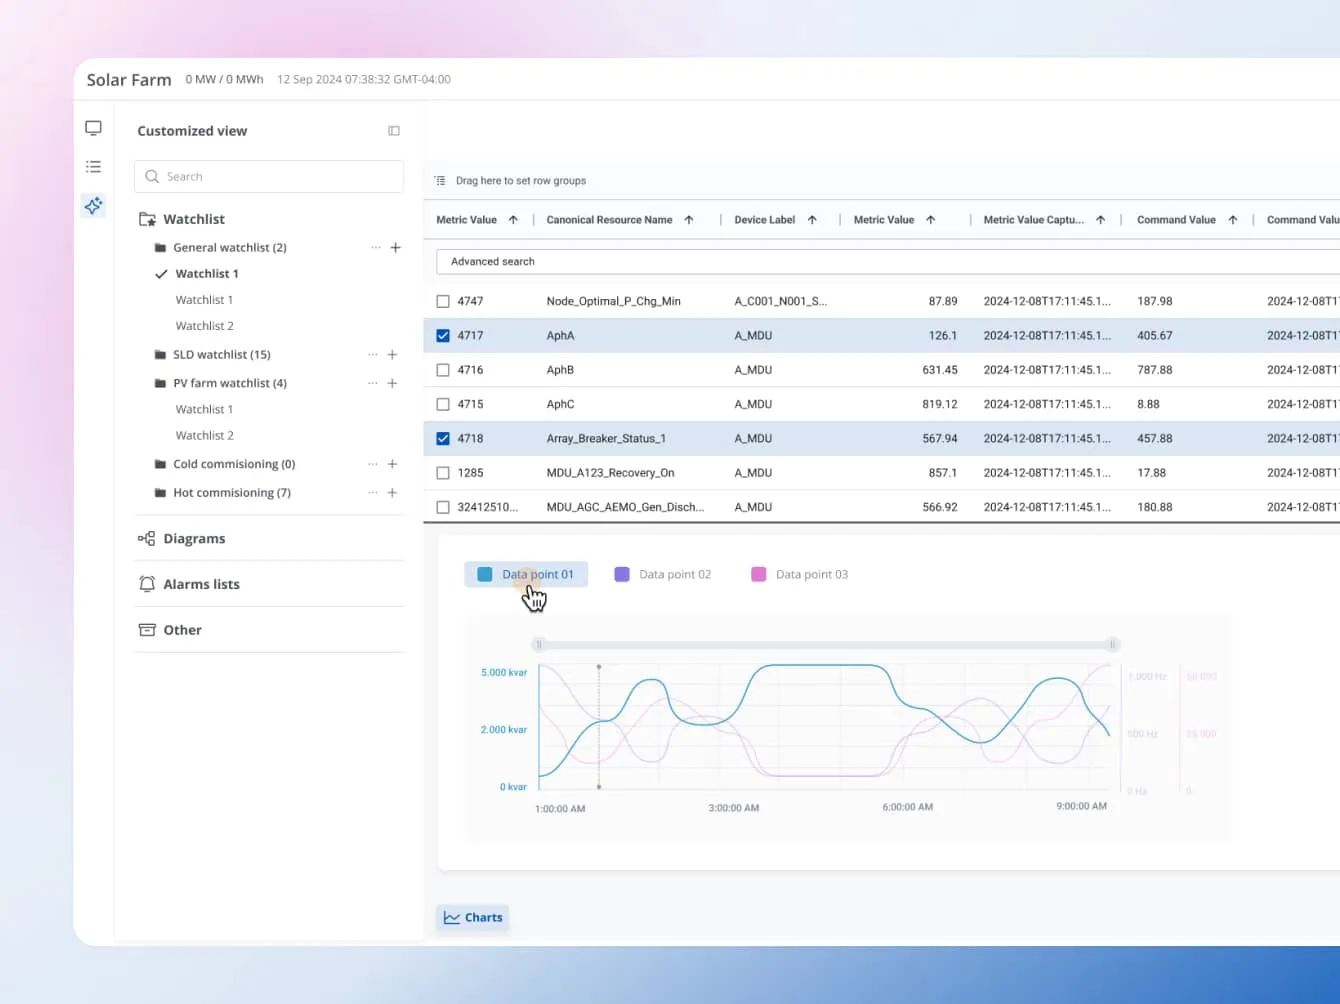Focus the Advanced search field
This screenshot has height=1004, width=1340.
(888, 261)
